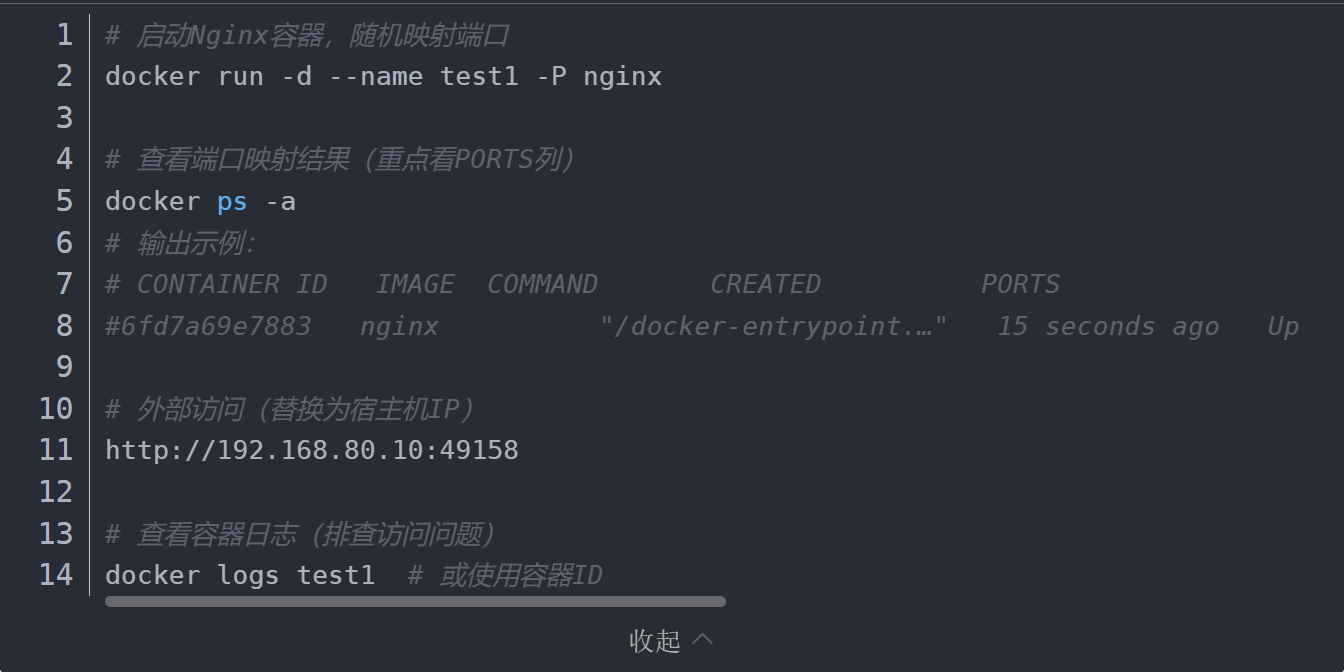The height and width of the screenshot is (672, 1344).
Task: Click the PORTS column header in the comment
Action: click(x=1020, y=285)
